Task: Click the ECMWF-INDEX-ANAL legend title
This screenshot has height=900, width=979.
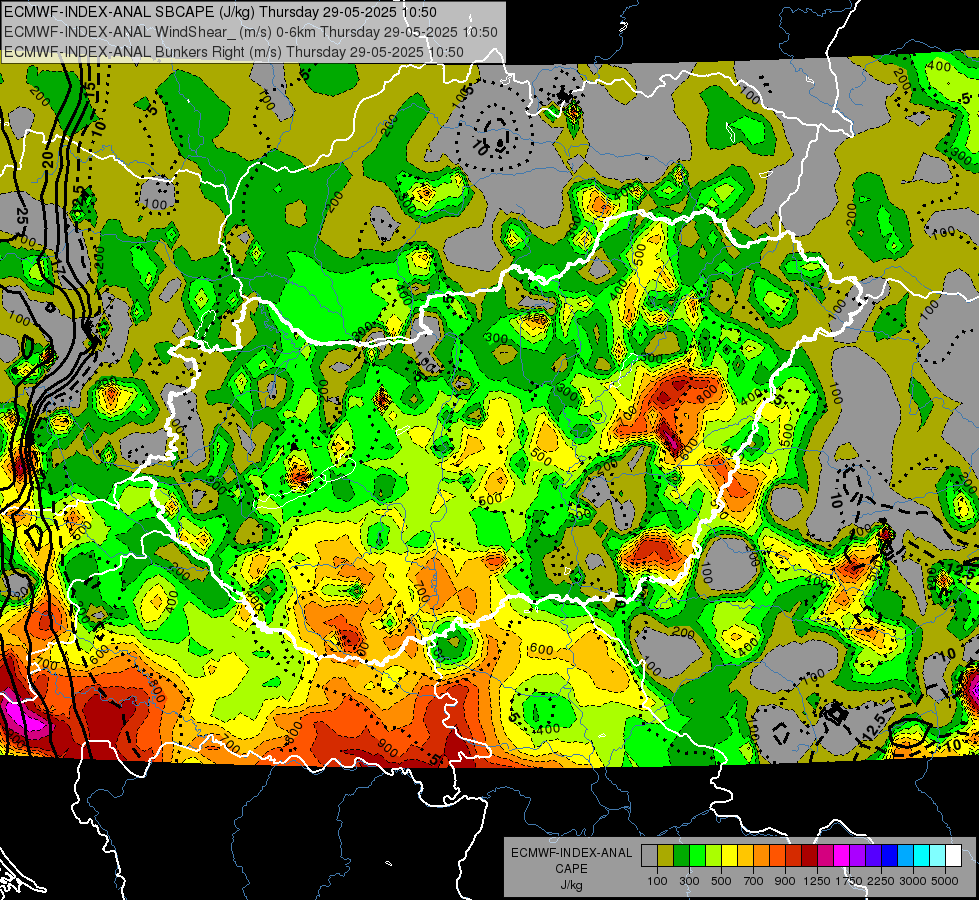Action: point(572,853)
